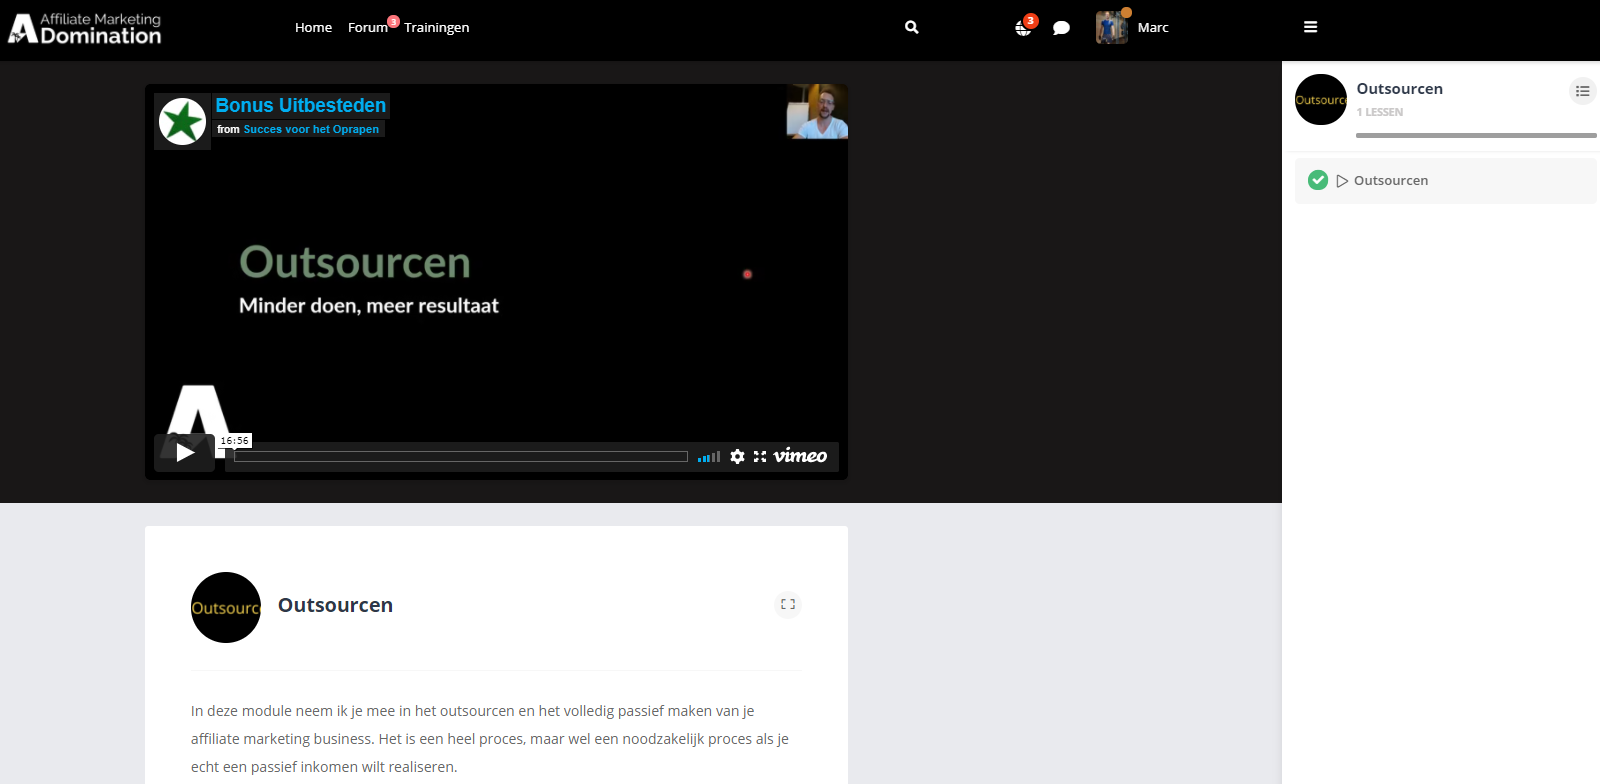The width and height of the screenshot is (1600, 784).
Task: Expand the Outsourcen module focus view icon
Action: pos(788,604)
